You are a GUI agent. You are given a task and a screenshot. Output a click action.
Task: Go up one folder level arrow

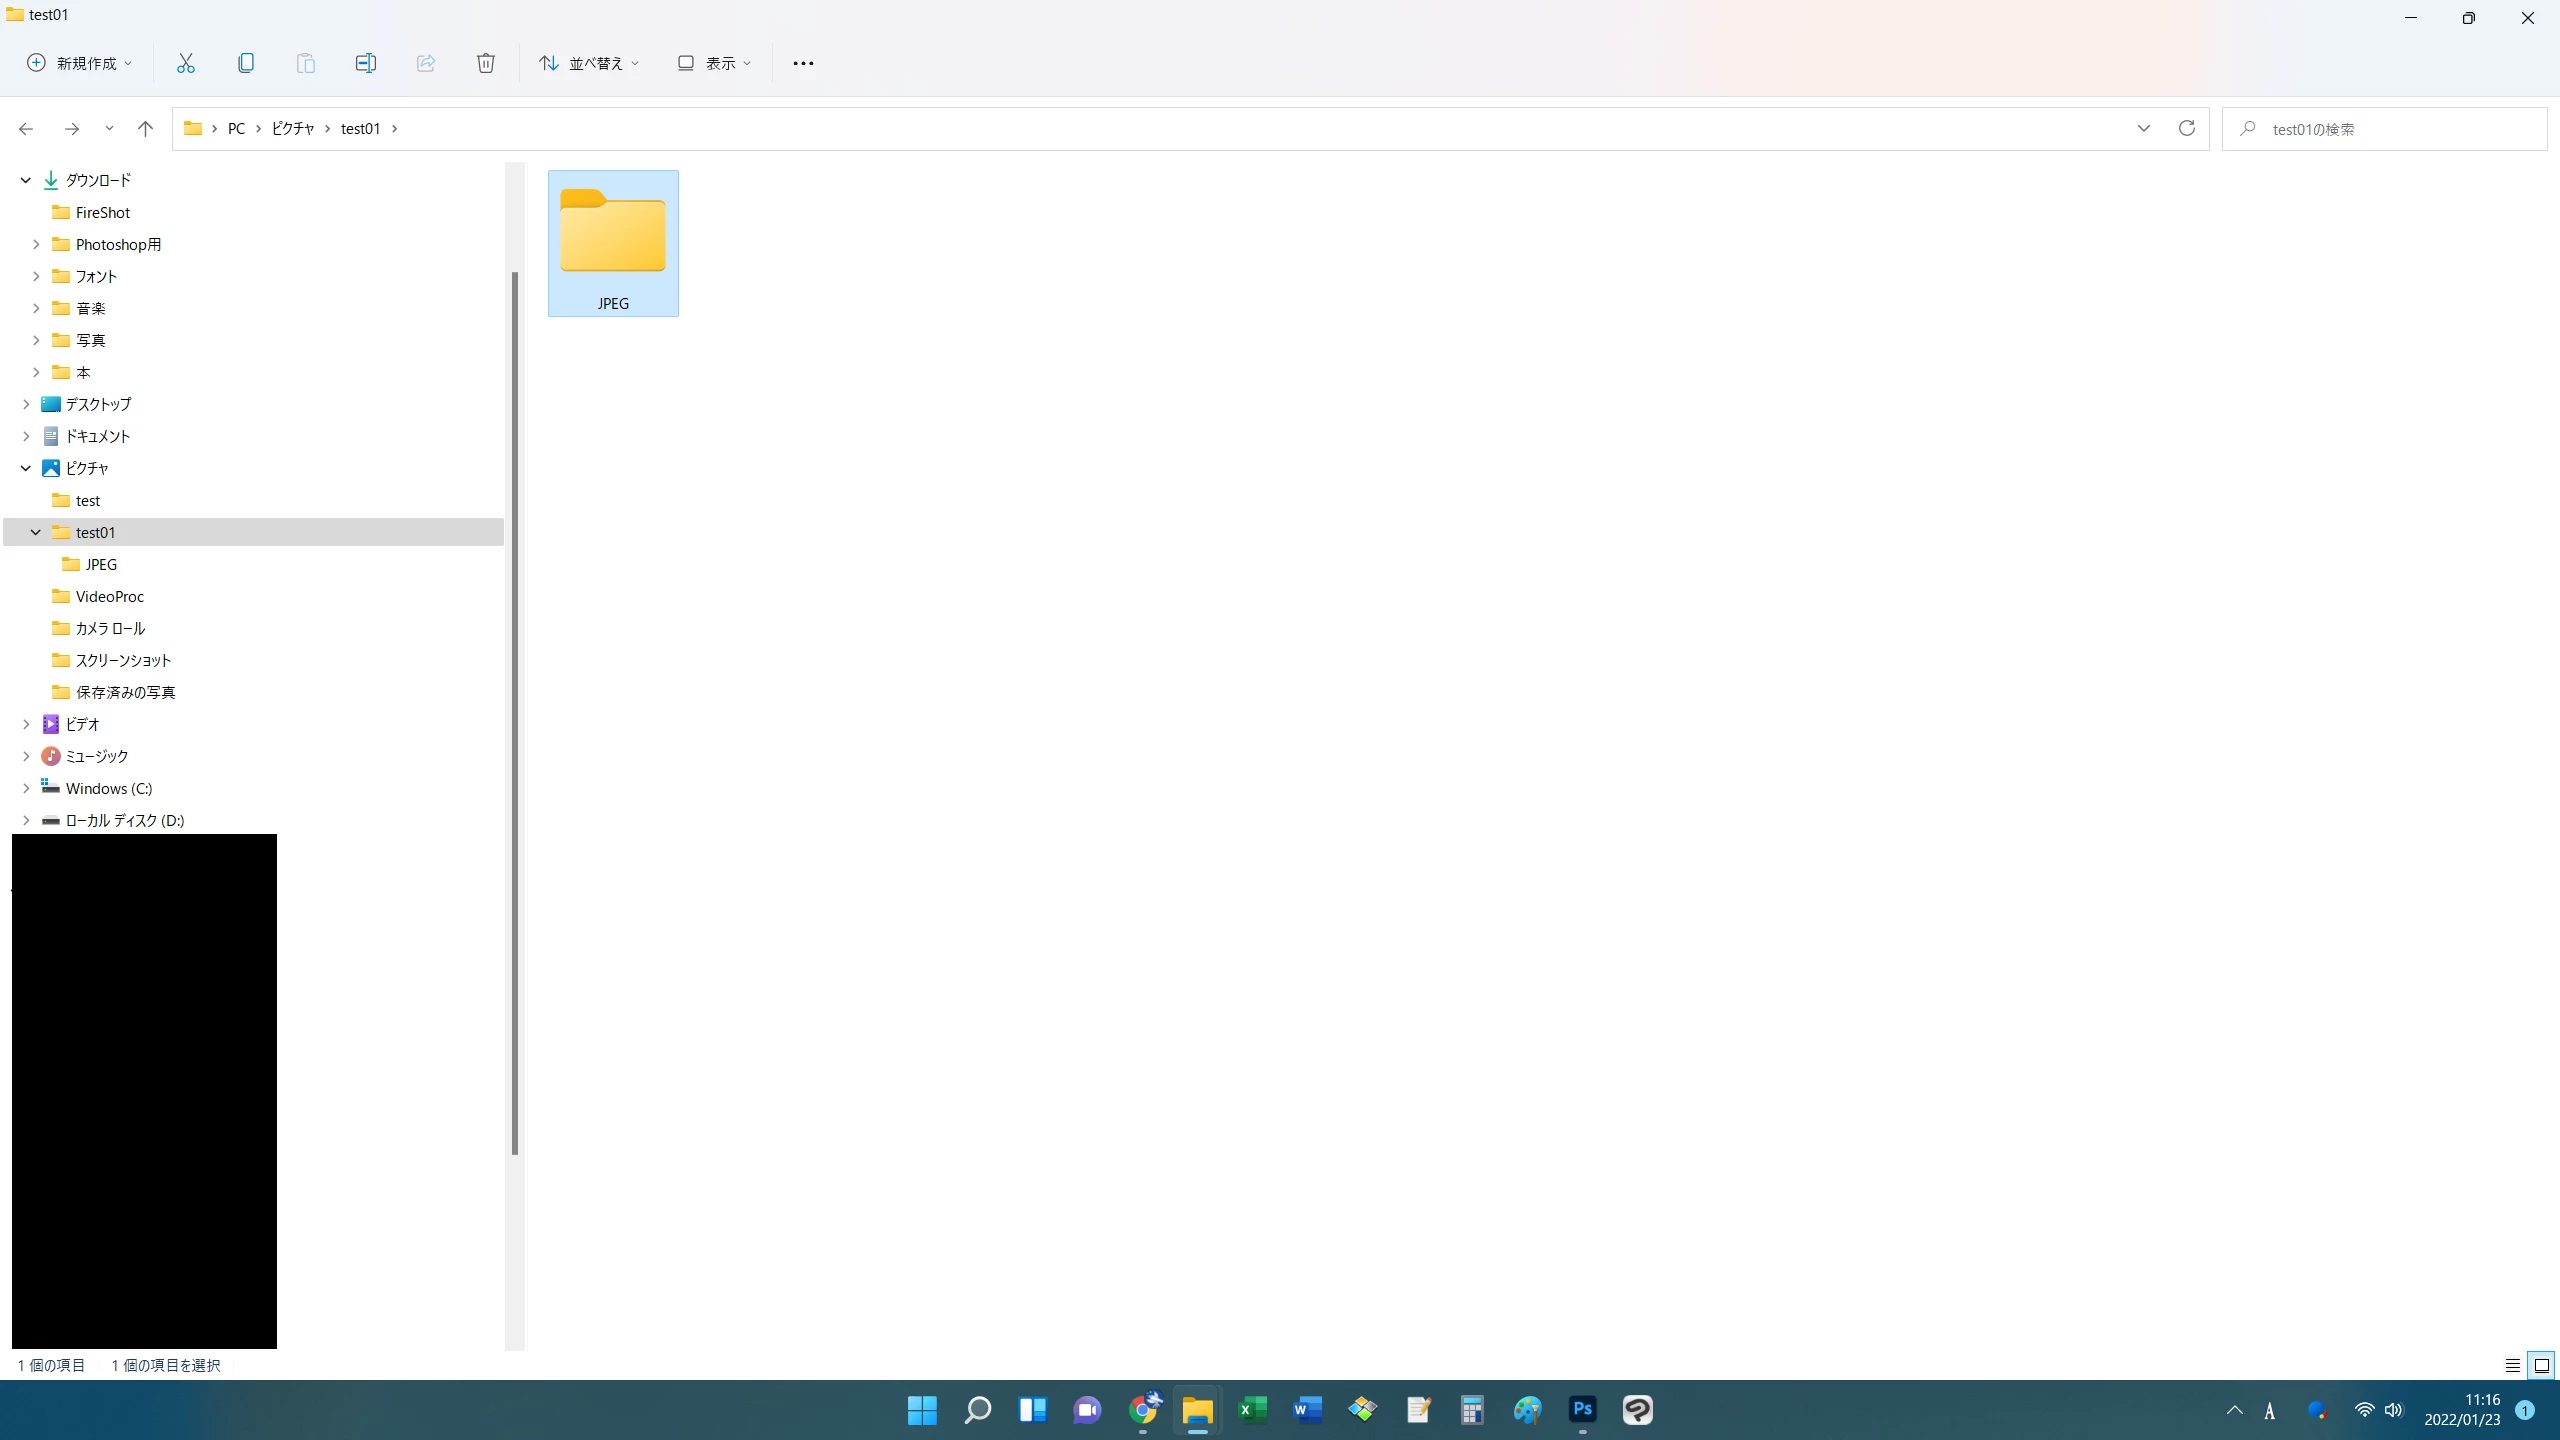click(145, 128)
